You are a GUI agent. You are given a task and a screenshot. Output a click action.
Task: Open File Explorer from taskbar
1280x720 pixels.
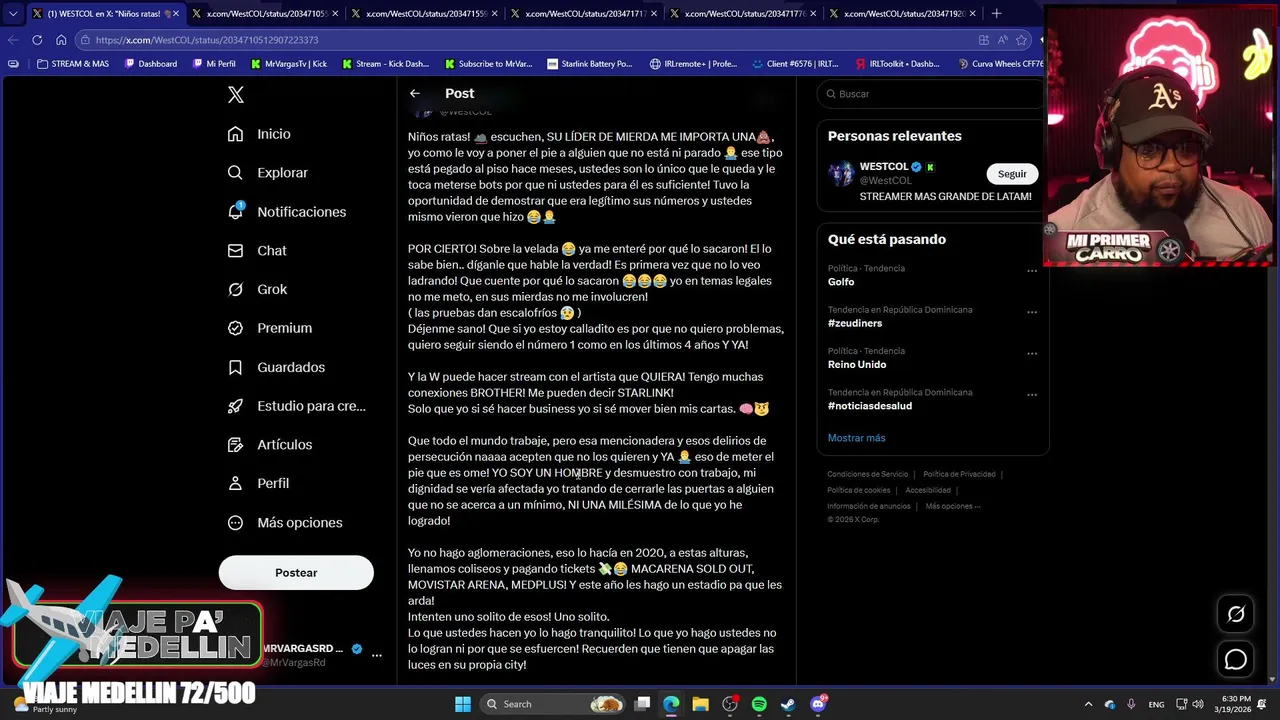[700, 704]
